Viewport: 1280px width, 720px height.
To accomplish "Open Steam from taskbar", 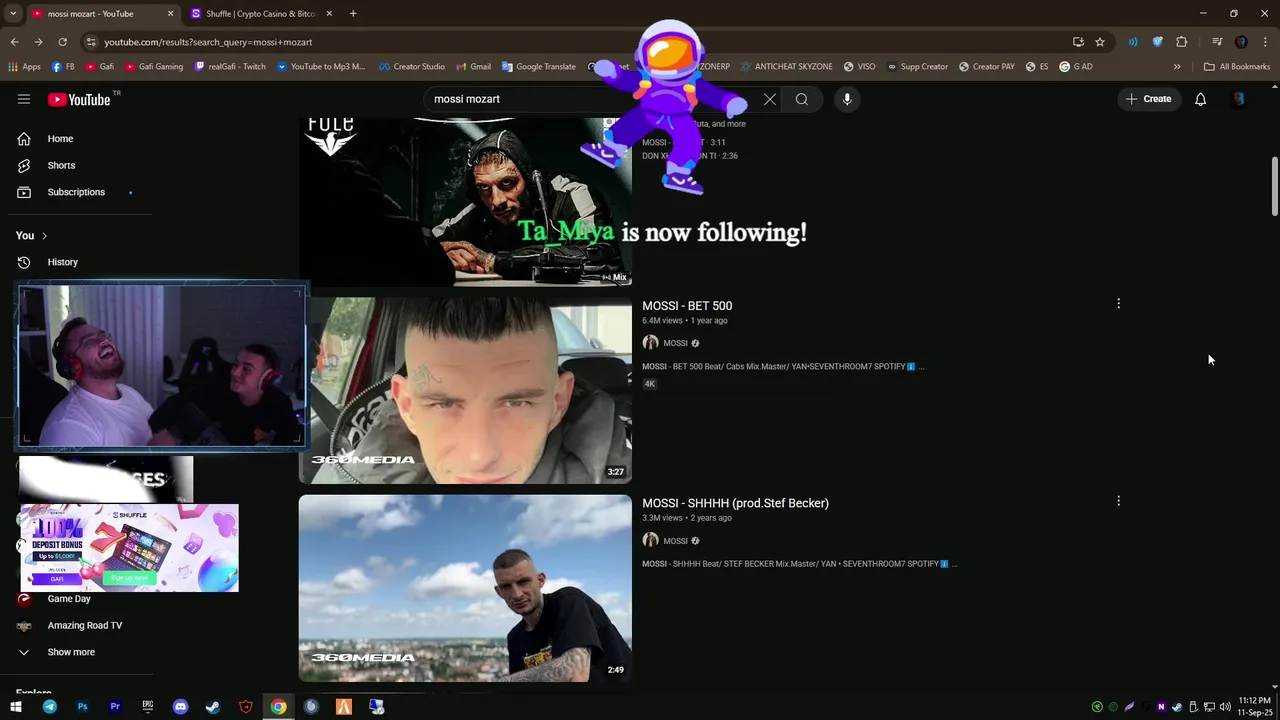I will pos(213,707).
